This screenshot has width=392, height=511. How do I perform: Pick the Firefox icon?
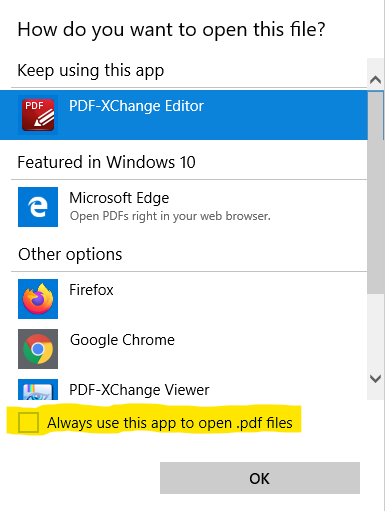pyautogui.click(x=38, y=299)
